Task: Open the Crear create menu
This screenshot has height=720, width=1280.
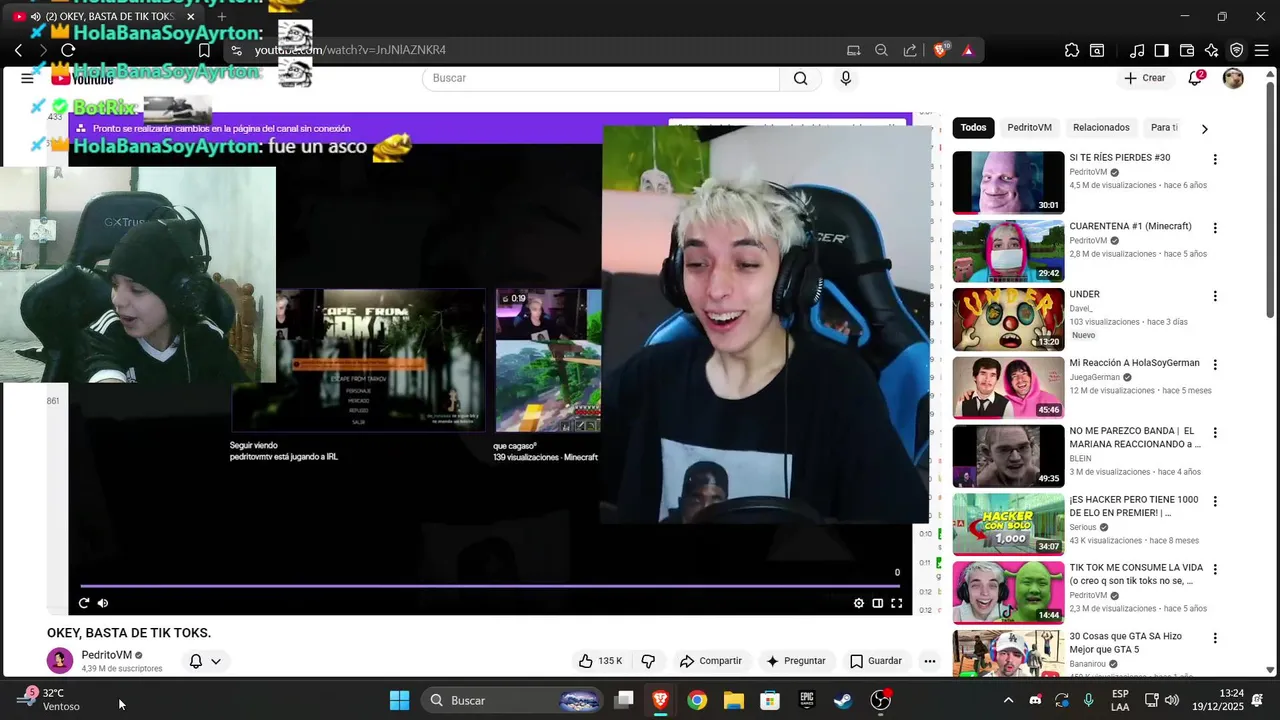Action: pyautogui.click(x=1145, y=78)
